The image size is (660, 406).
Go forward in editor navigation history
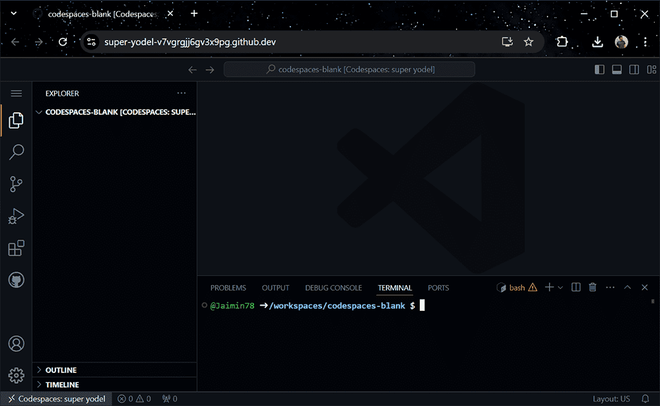[210, 69]
